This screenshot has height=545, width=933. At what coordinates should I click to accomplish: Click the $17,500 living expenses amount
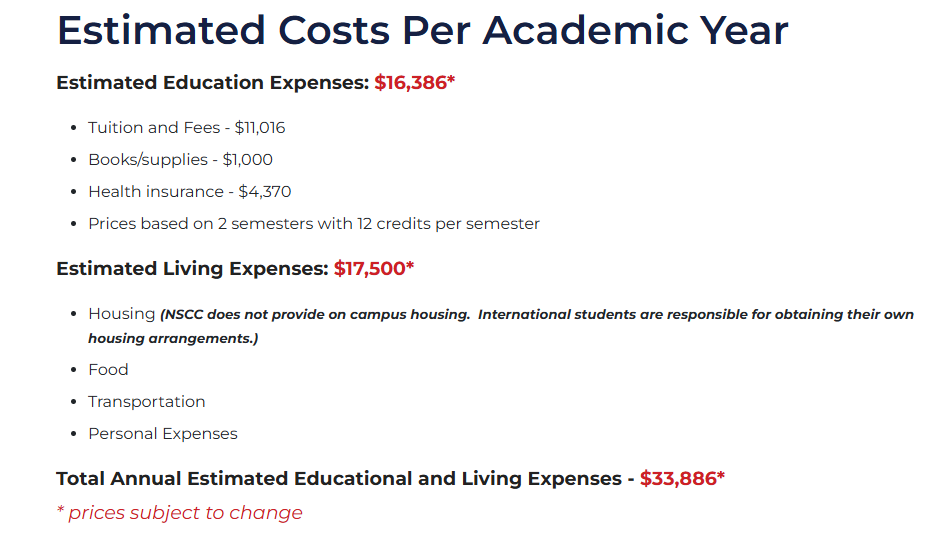(x=374, y=269)
